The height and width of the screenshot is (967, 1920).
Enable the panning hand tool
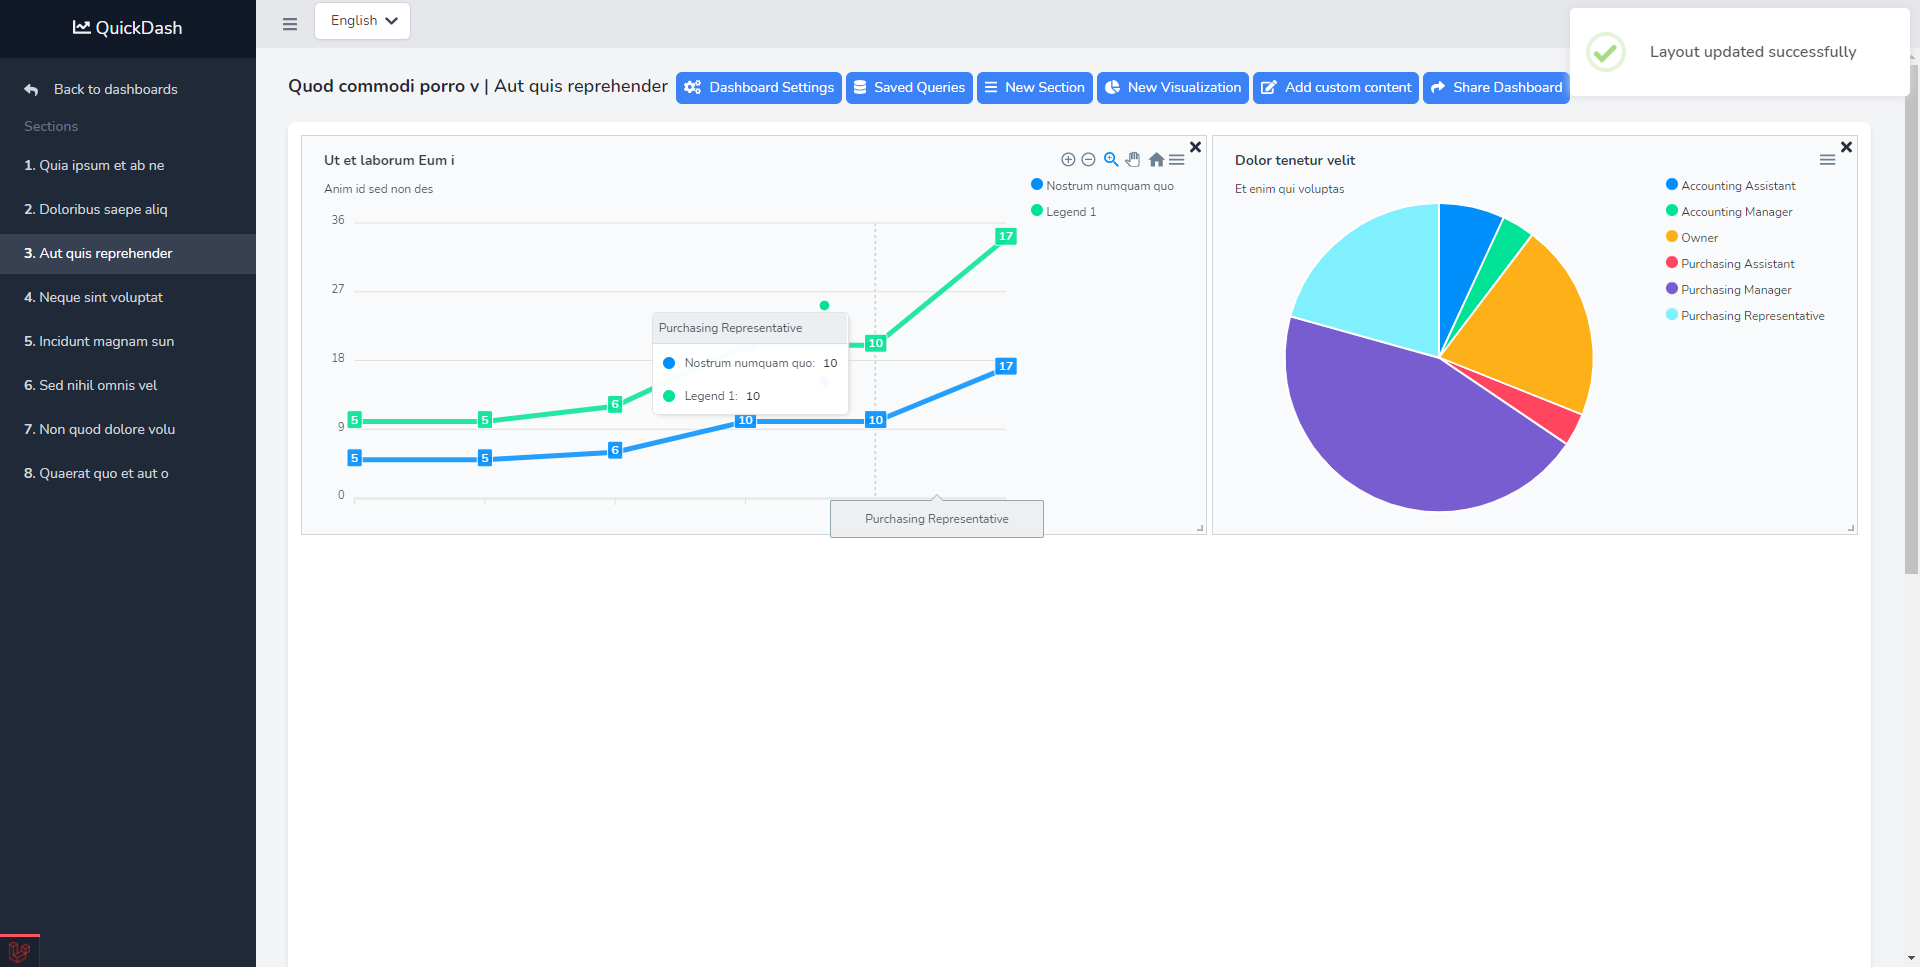pyautogui.click(x=1133, y=160)
